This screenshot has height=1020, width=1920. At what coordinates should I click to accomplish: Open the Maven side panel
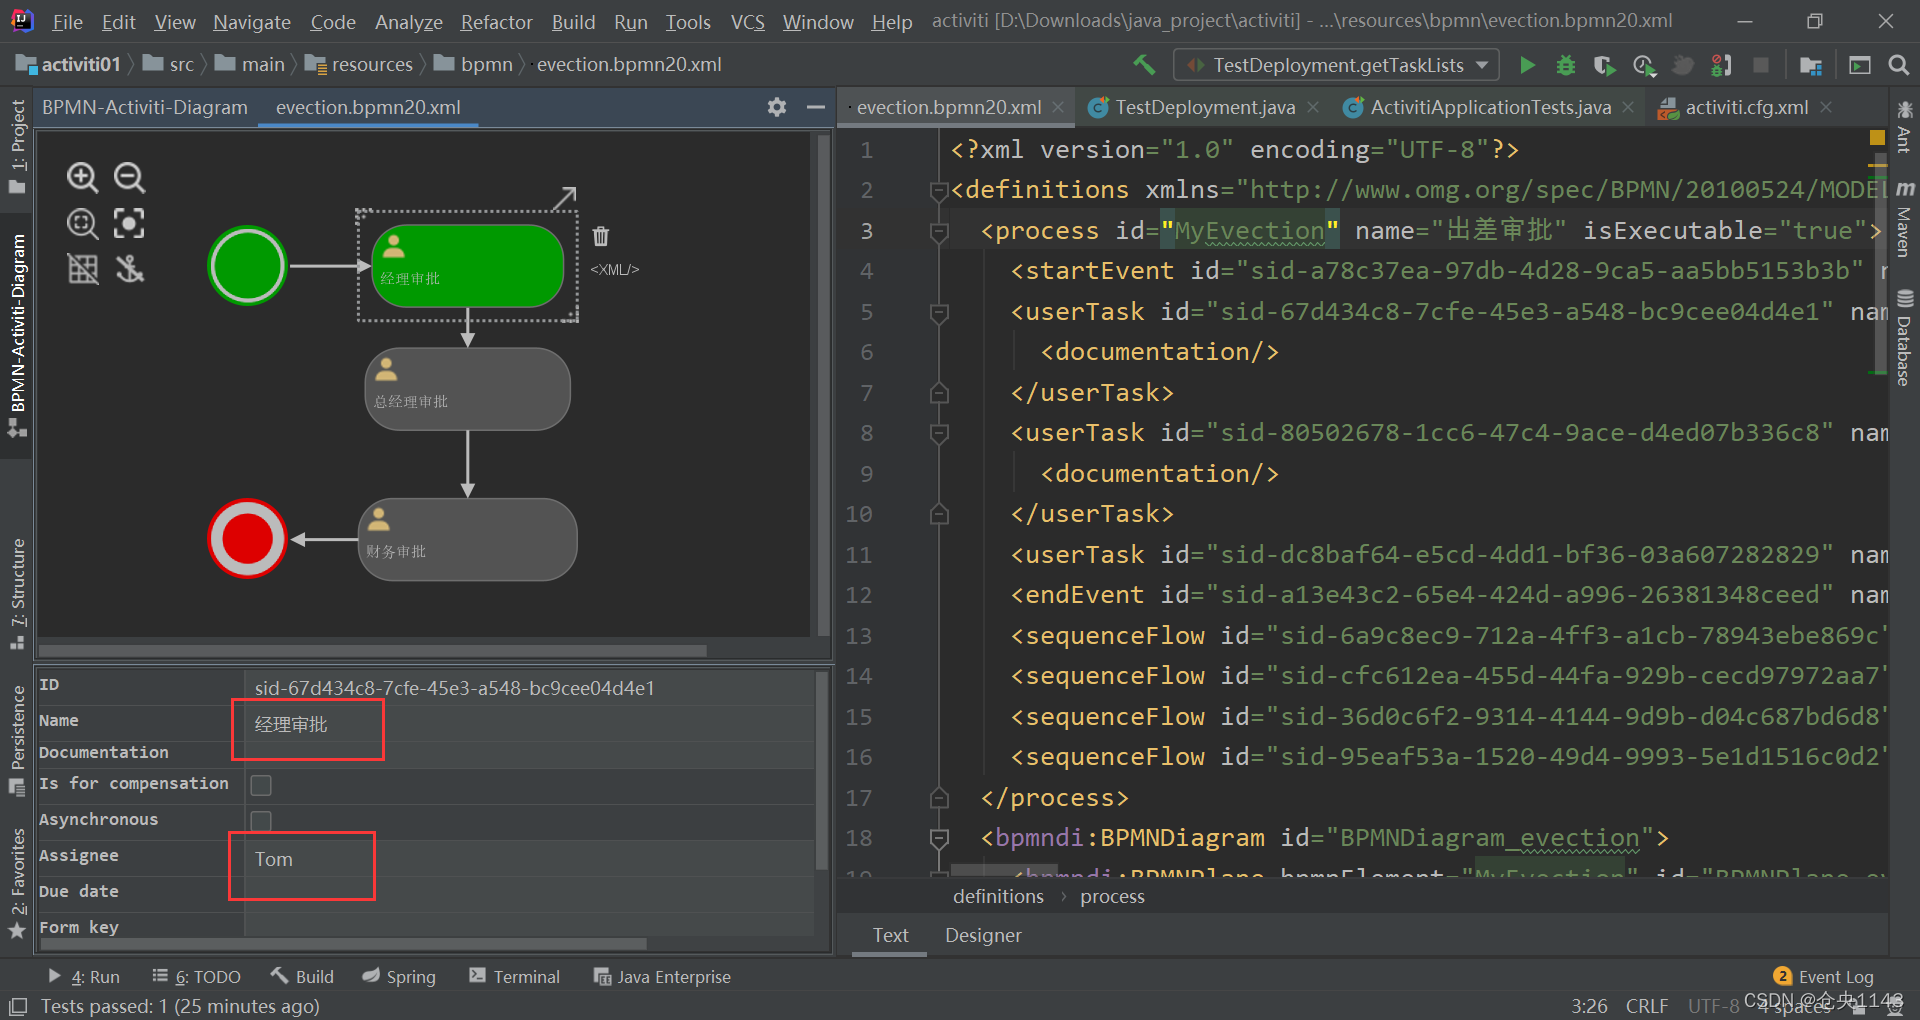click(1905, 220)
